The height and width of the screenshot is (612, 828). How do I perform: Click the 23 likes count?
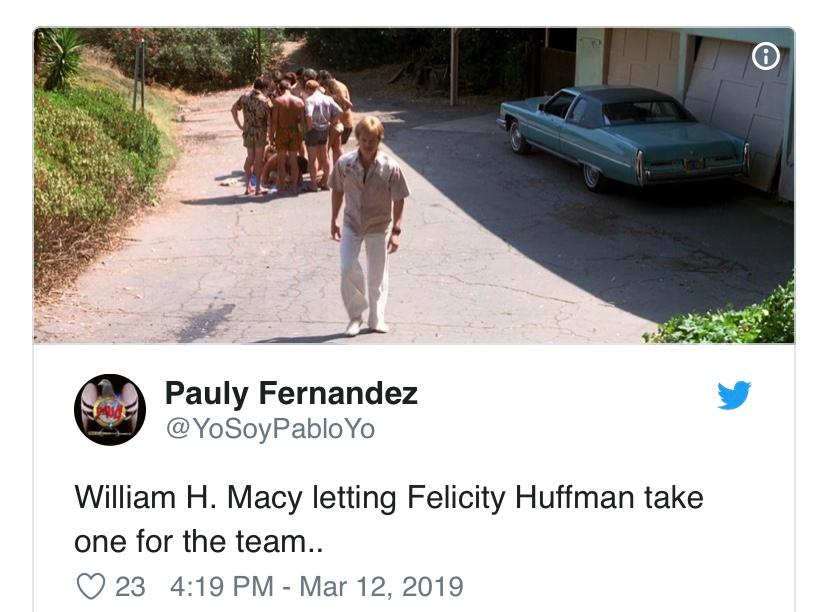point(130,587)
